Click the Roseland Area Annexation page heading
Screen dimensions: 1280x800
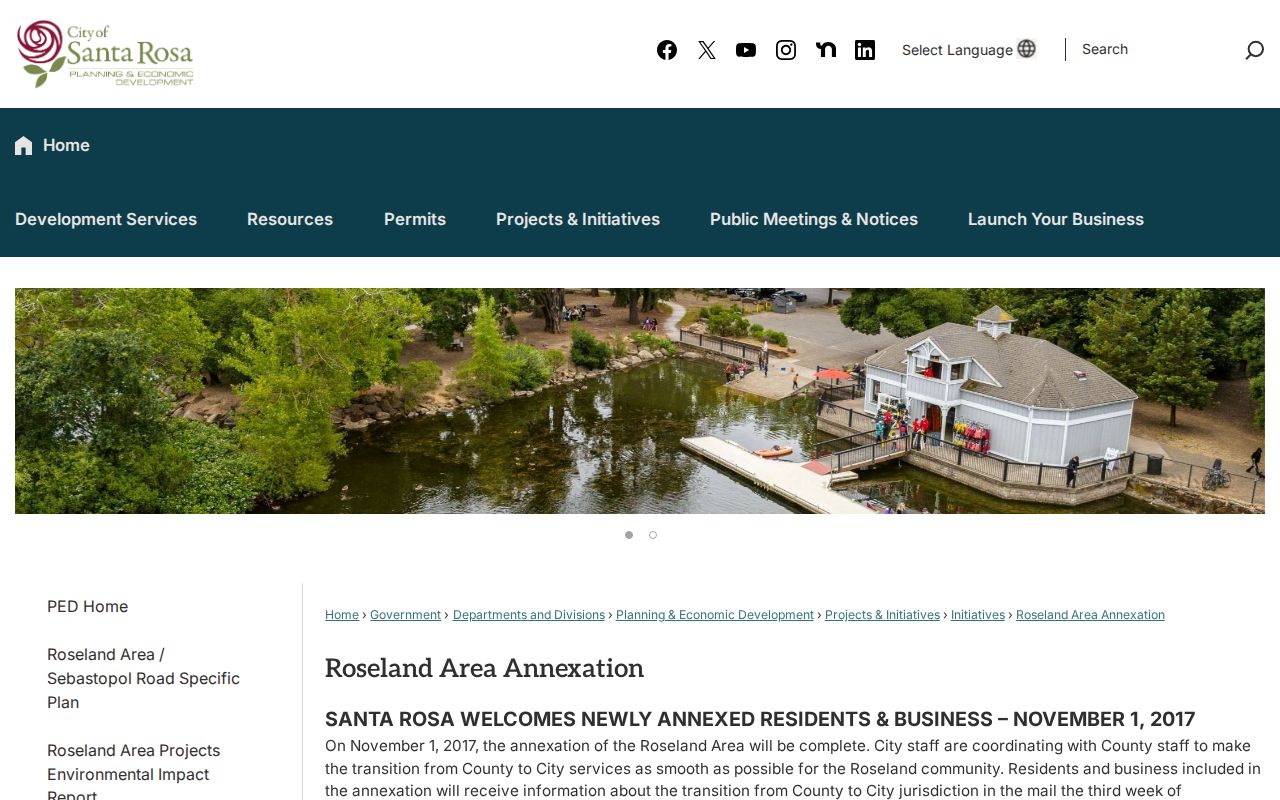coord(484,668)
